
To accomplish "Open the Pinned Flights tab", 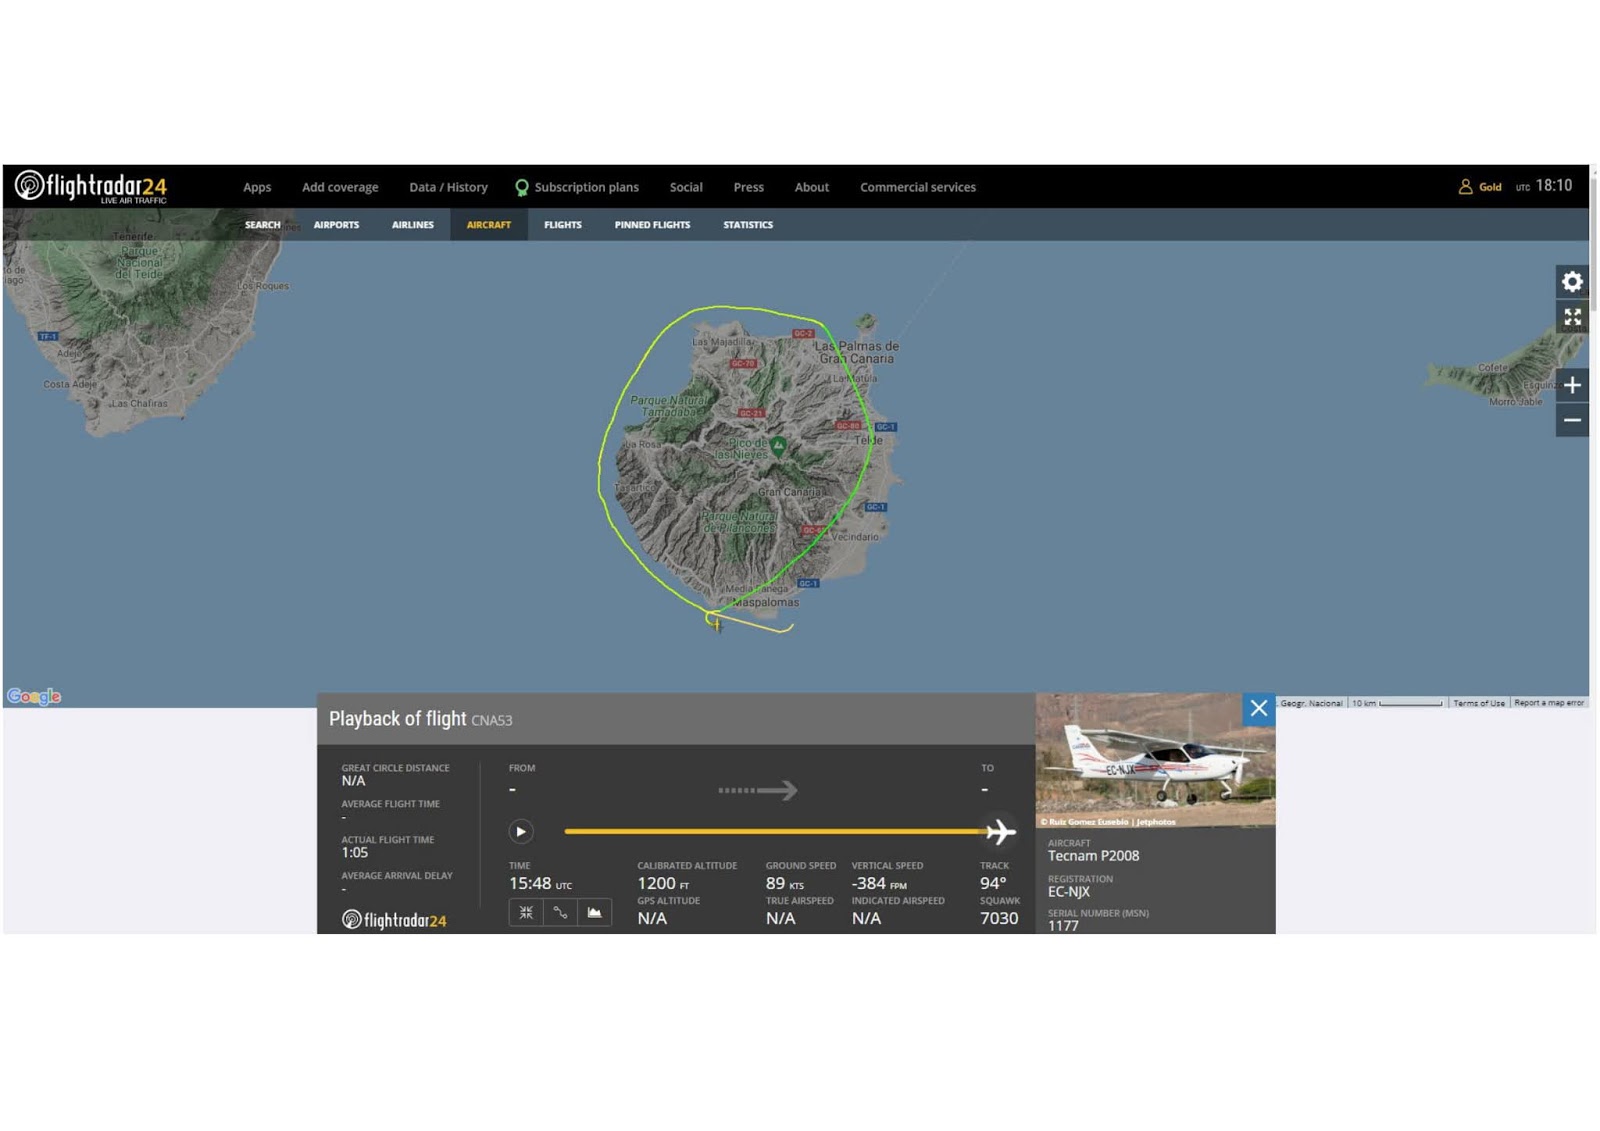I will pos(652,225).
